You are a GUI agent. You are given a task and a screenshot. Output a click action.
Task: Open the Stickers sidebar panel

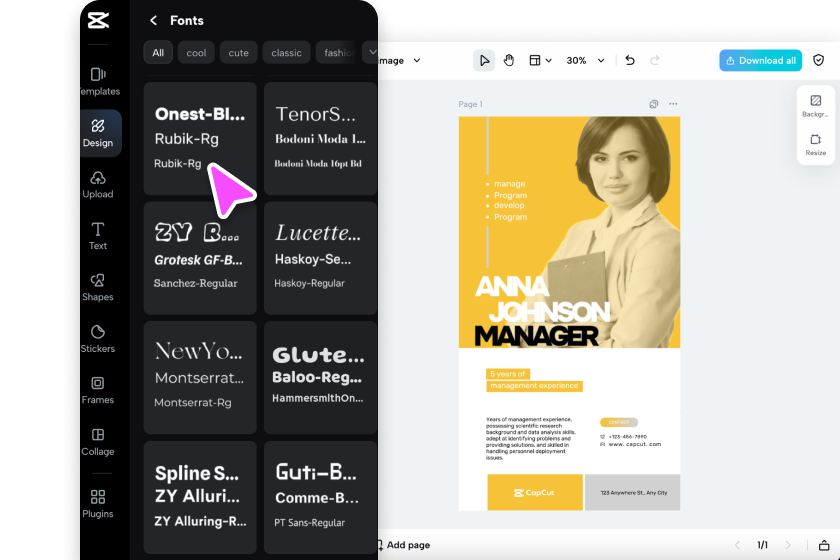coord(98,339)
